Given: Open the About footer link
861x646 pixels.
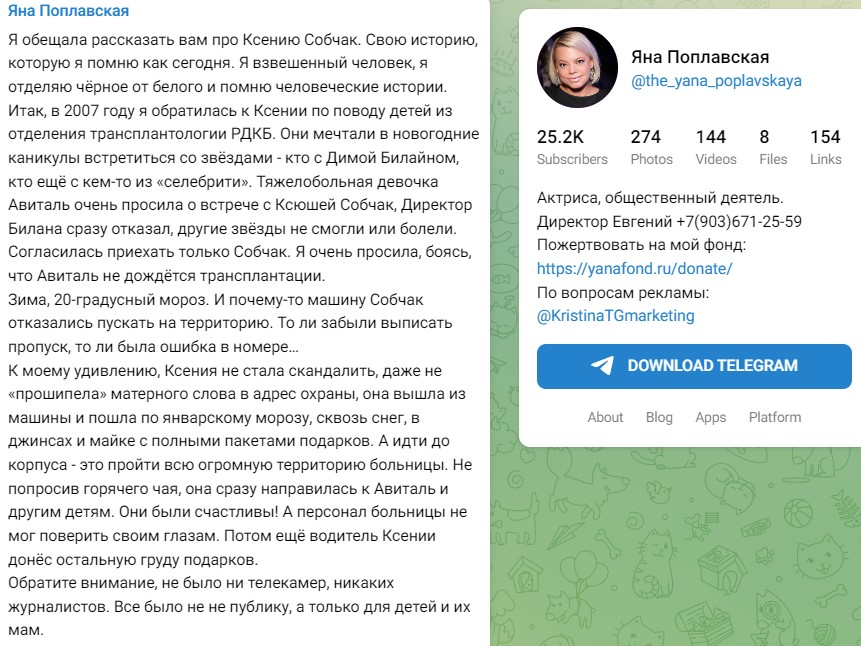Looking at the screenshot, I should tap(605, 417).
